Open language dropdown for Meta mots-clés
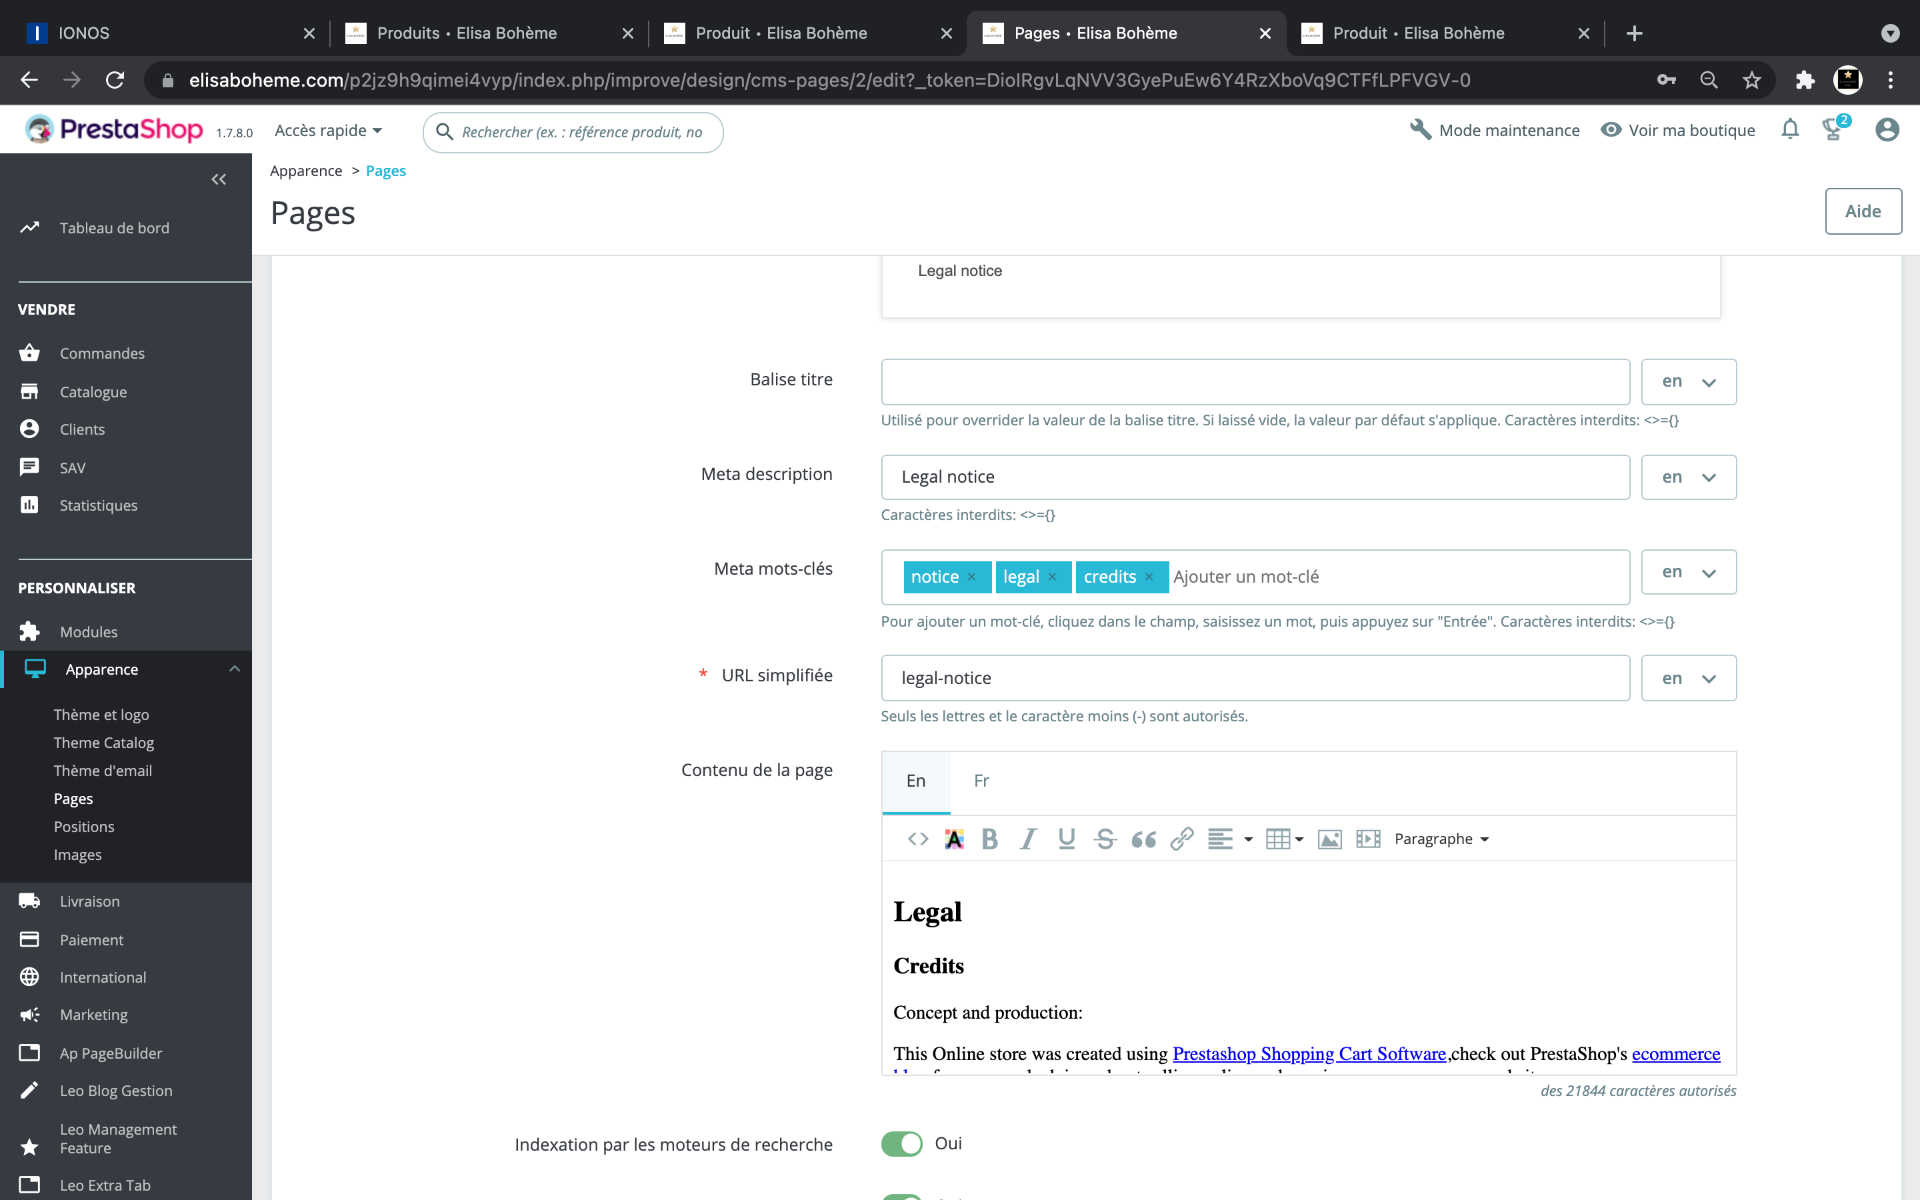1920x1200 pixels. (x=1689, y=572)
